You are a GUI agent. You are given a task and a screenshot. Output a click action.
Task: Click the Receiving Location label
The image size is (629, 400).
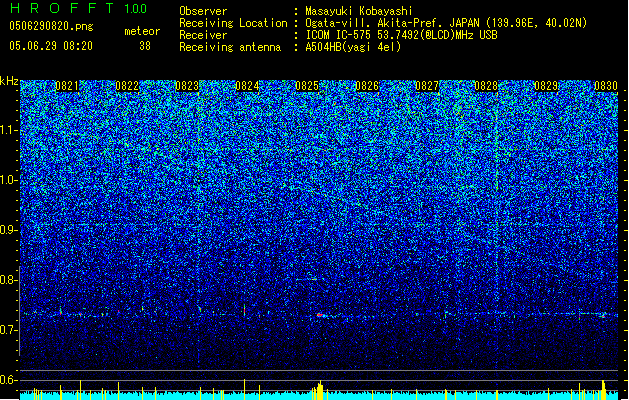click(233, 23)
